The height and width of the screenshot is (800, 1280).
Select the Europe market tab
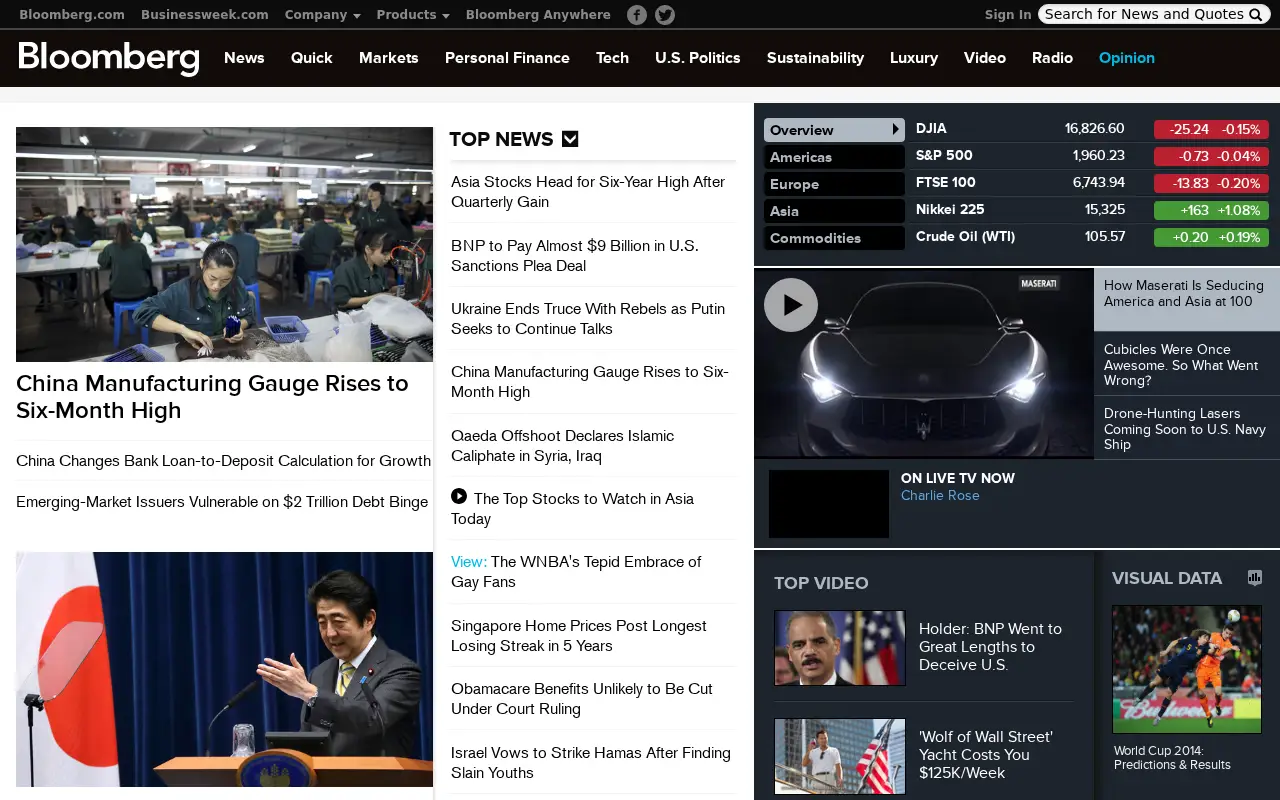(x=834, y=184)
